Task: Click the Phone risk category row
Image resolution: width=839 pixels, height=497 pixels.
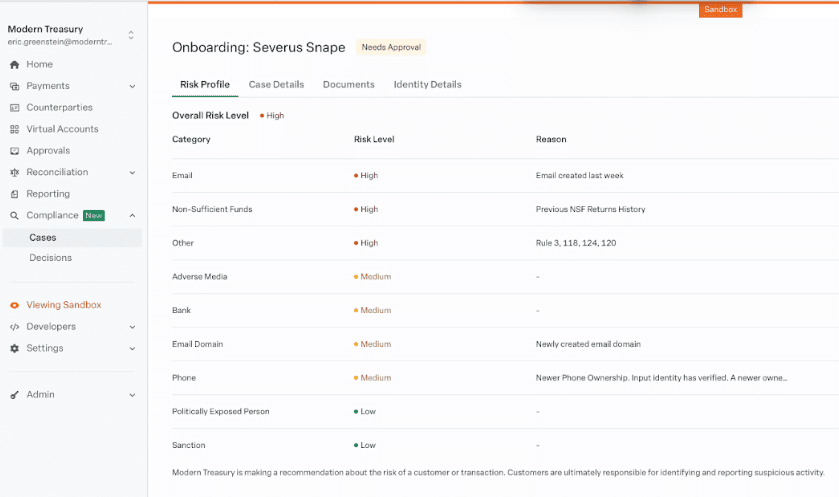Action: point(505,378)
